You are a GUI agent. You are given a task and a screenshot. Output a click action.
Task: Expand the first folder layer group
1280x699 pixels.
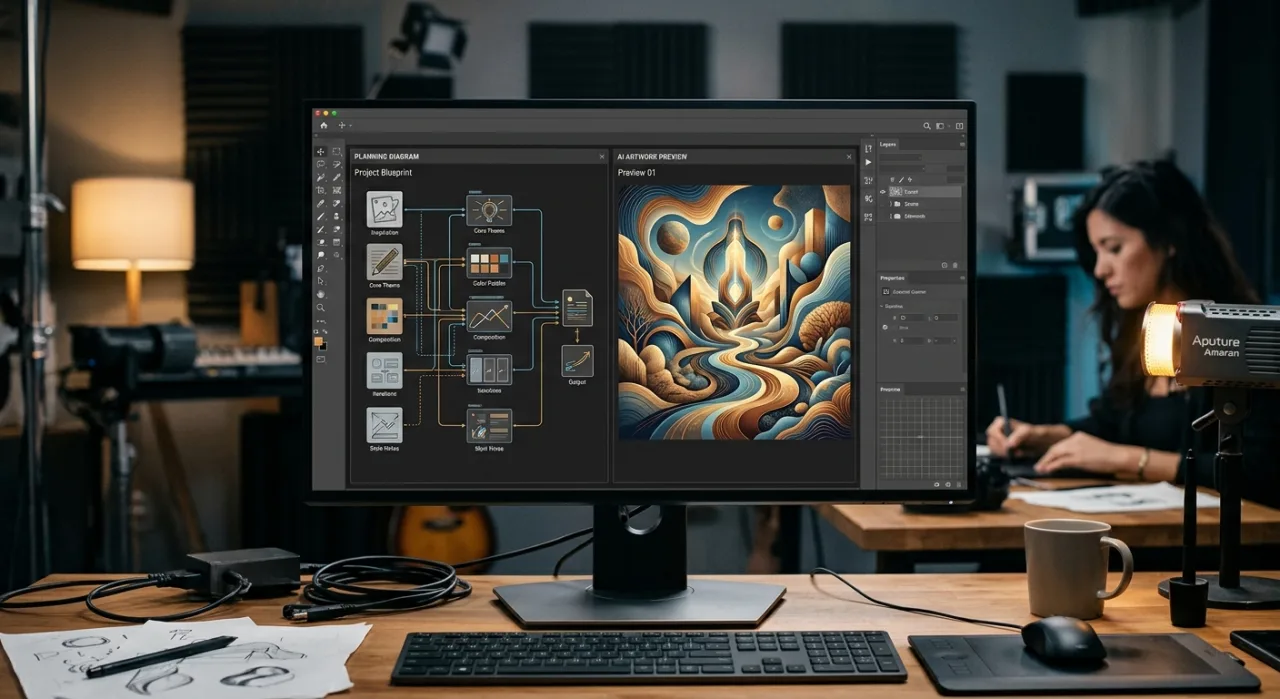tap(891, 204)
